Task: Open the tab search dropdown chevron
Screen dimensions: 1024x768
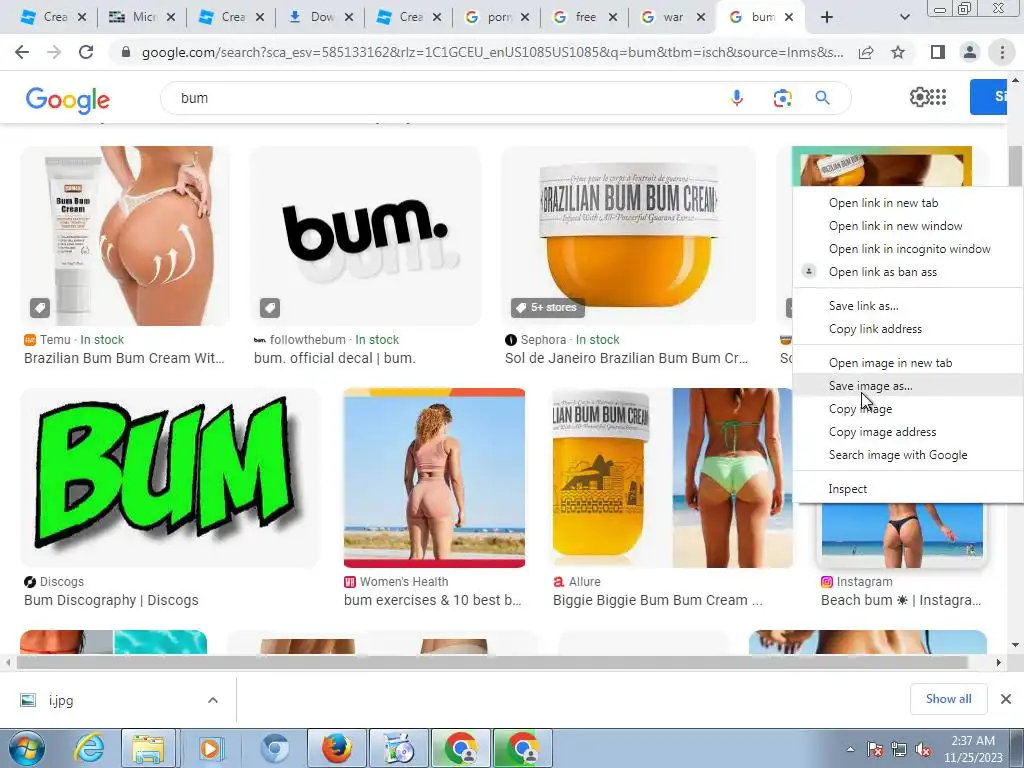Action: click(904, 18)
